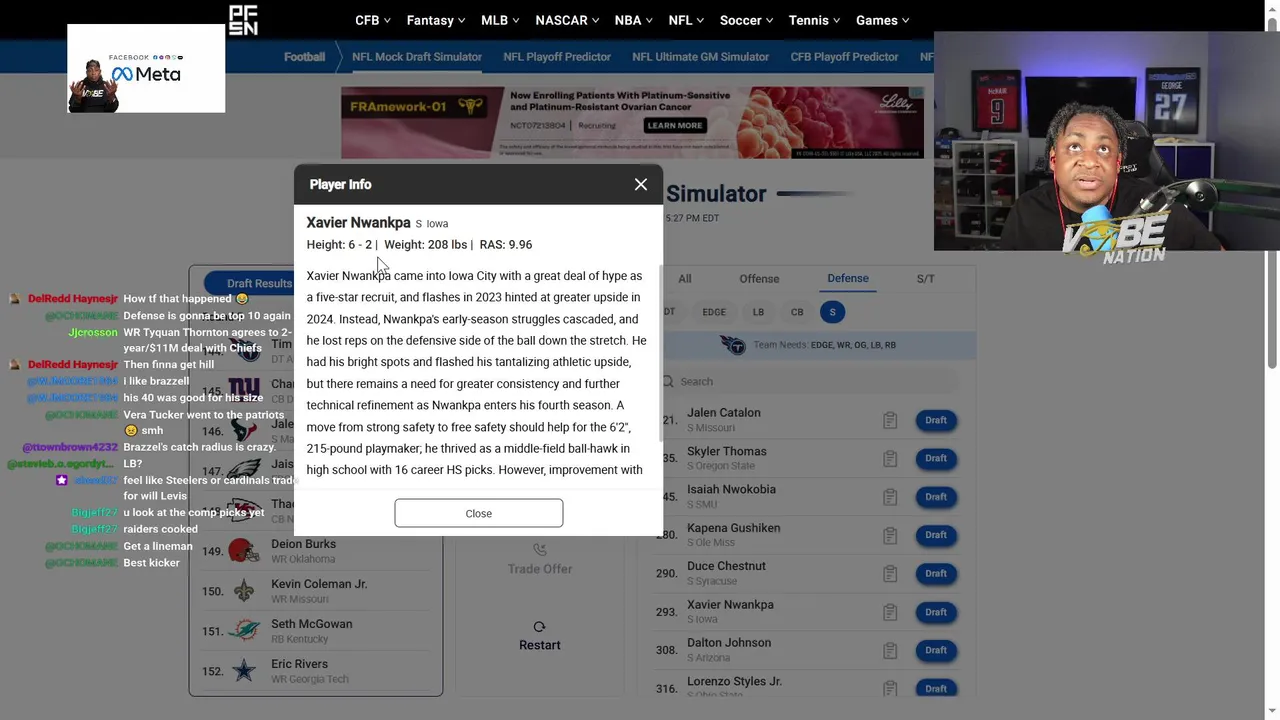This screenshot has height=720, width=1280.
Task: Click the Cowboys logo at pick 152
Action: coord(243,671)
